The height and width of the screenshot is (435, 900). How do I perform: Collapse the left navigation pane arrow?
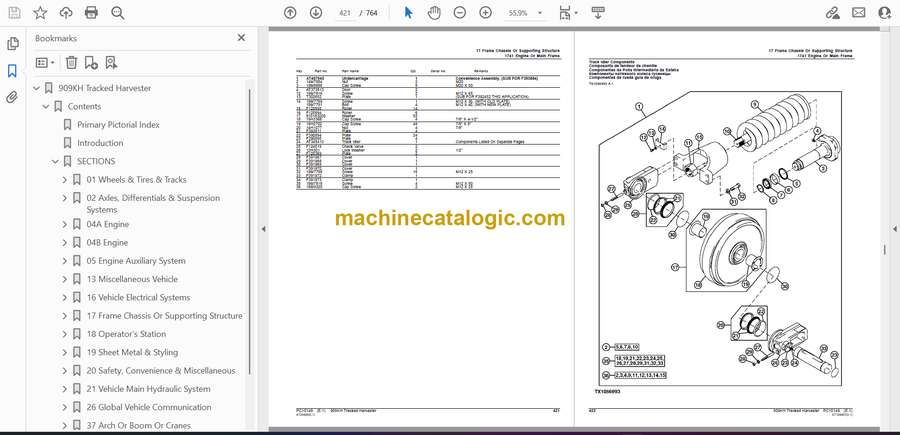click(x=263, y=229)
